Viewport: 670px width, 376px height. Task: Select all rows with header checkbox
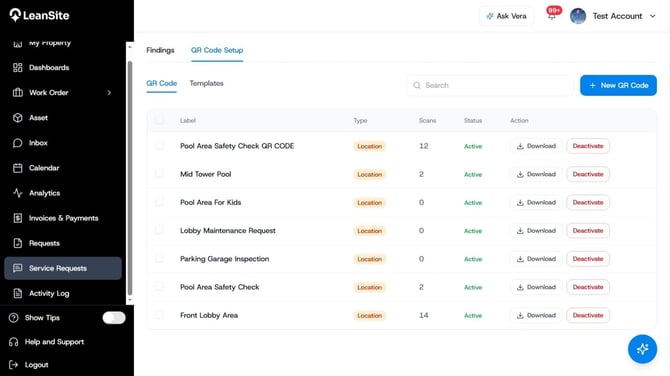coord(159,120)
